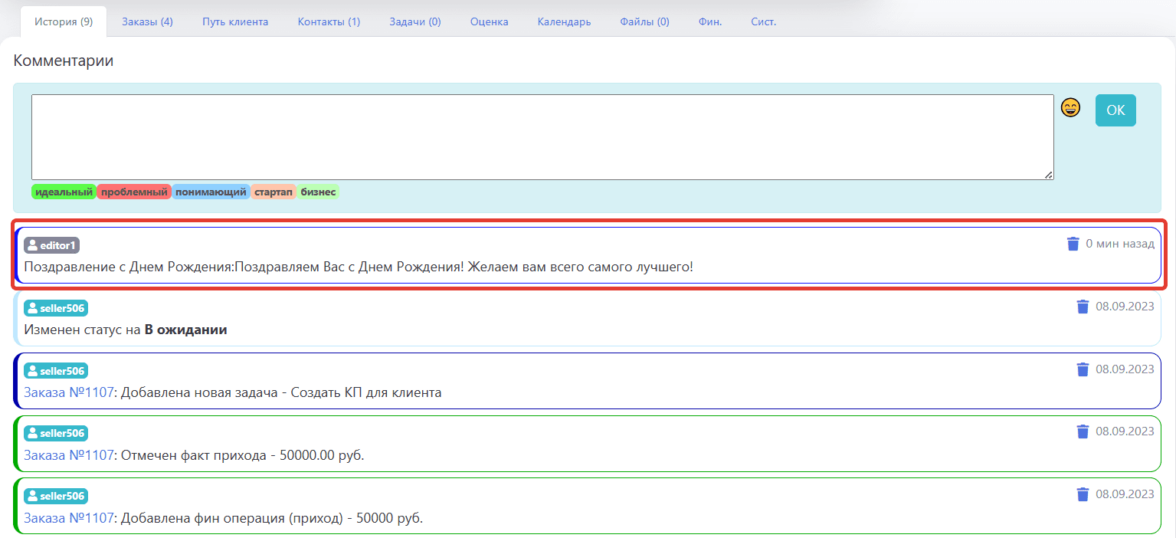Click seller506 badge on 'фин операция' entry
1176x538 pixels.
click(56, 496)
